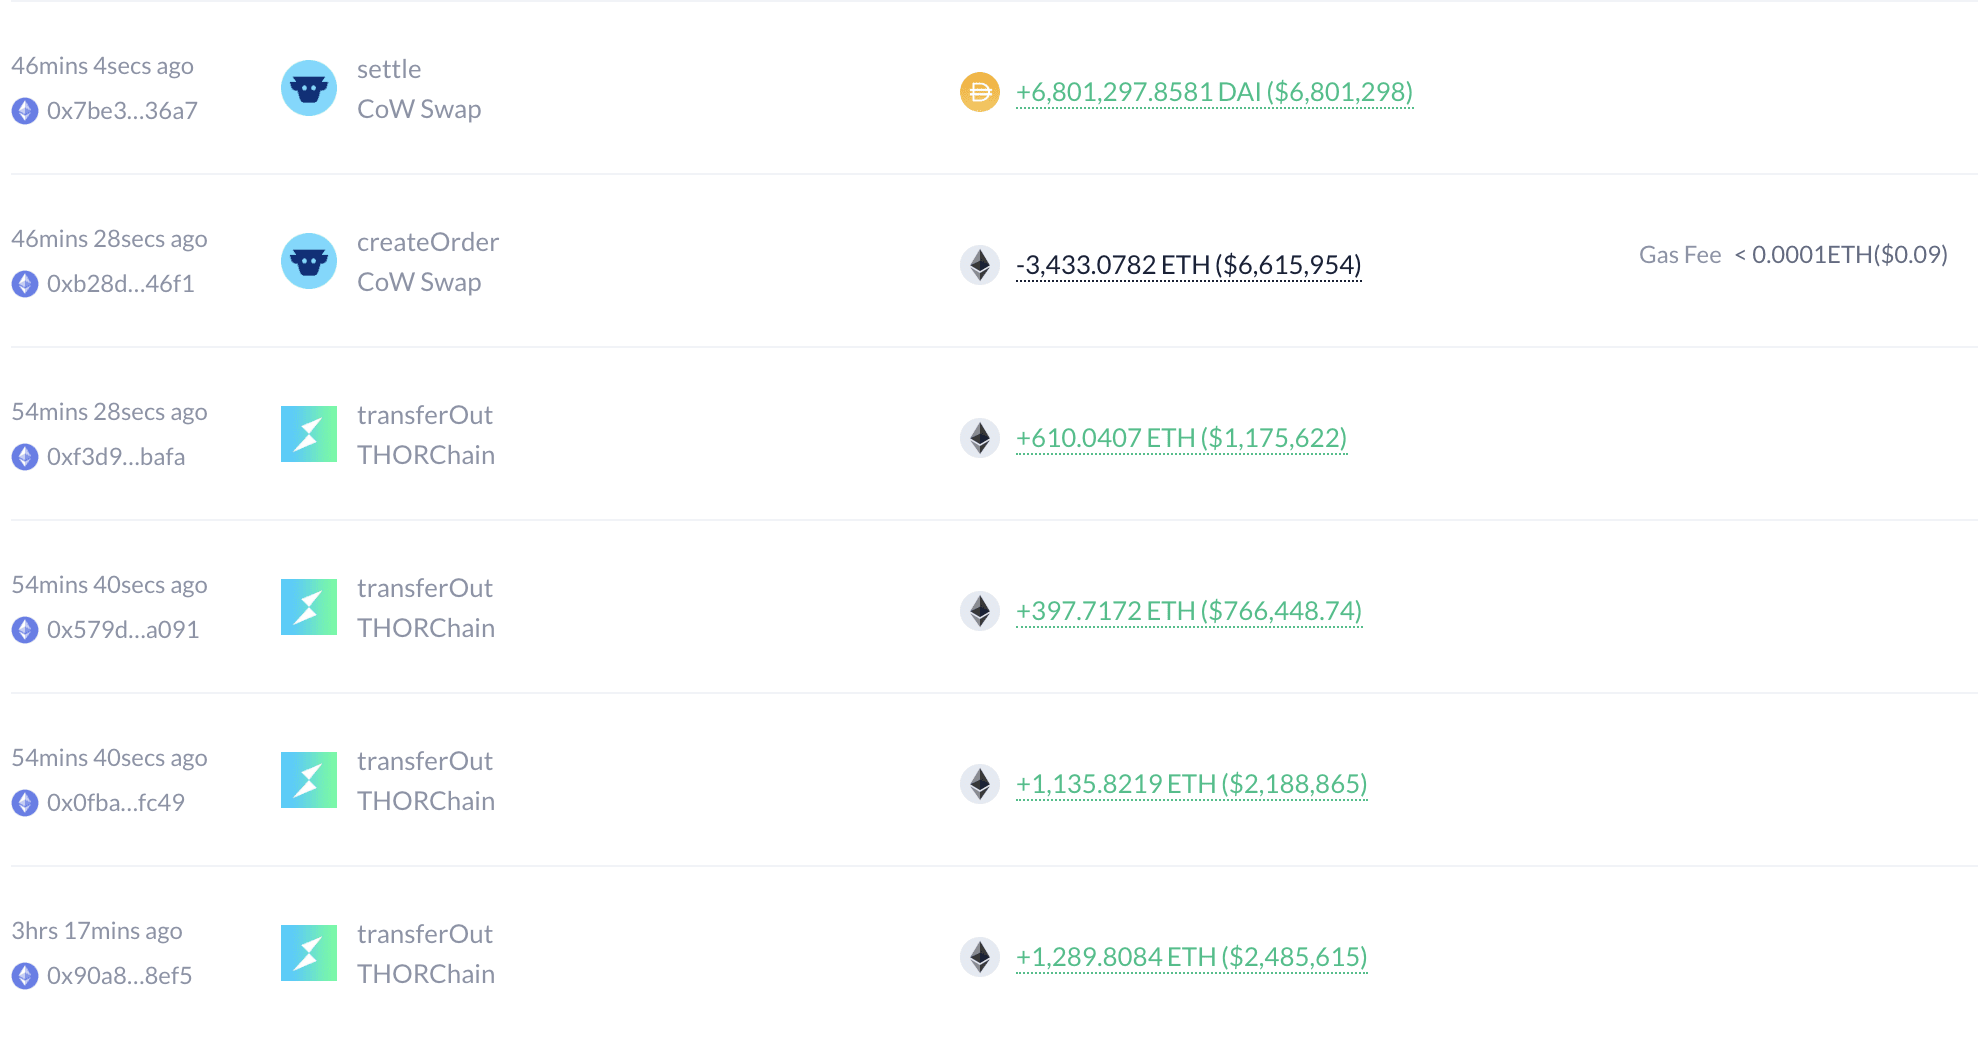Open transaction hash 0xb28d...46f1
The image size is (1978, 1048).
[120, 284]
